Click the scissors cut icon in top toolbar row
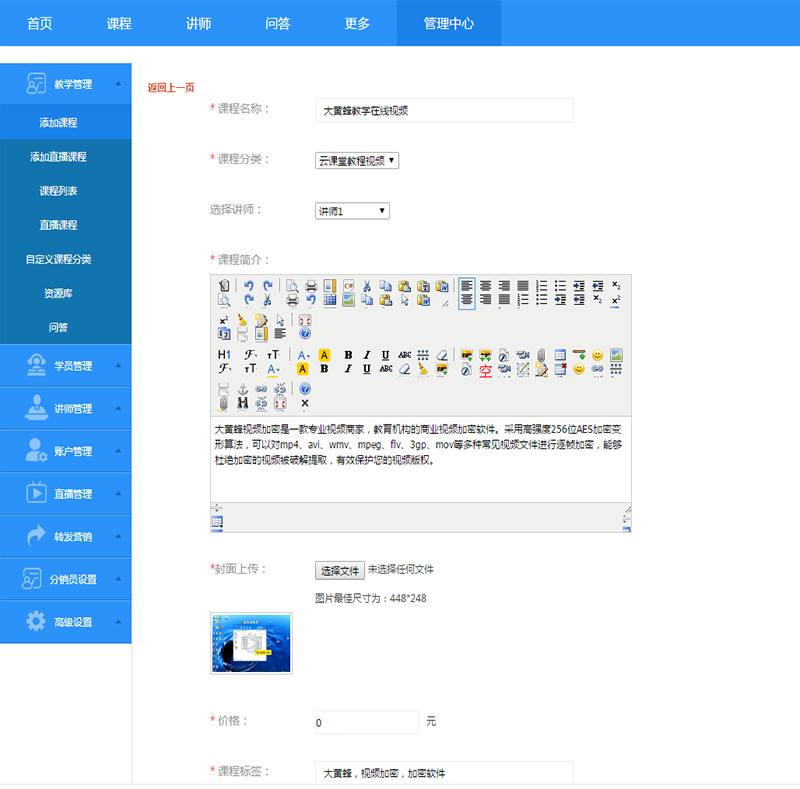 pos(367,285)
